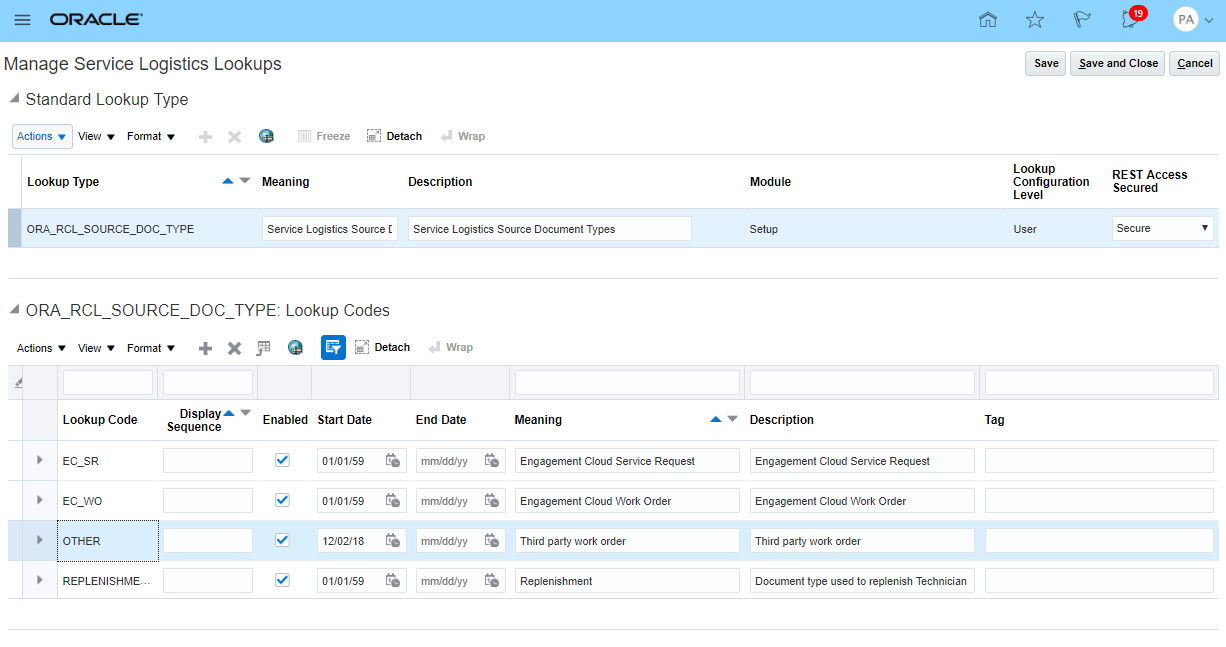Screen dimensions: 1226x647
Task: Click the Meaning field for Replenishment row
Action: coord(627,581)
